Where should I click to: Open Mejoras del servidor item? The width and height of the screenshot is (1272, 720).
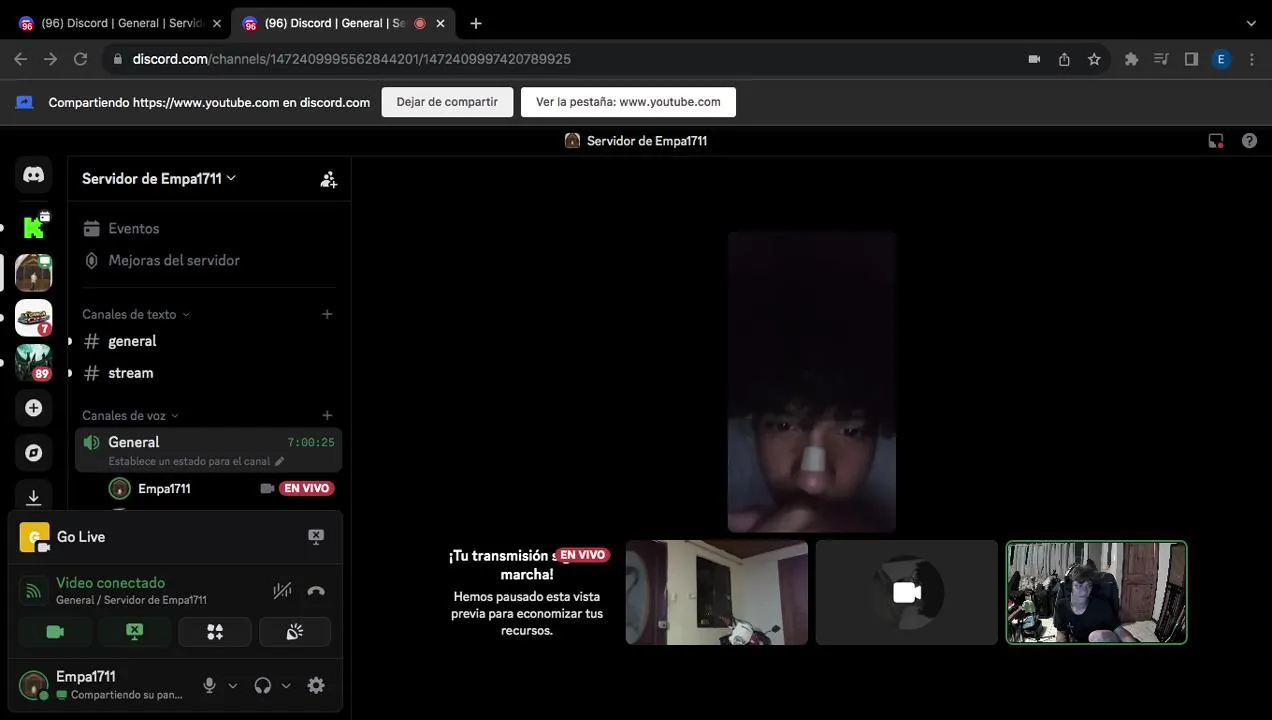pyautogui.click(x=208, y=260)
